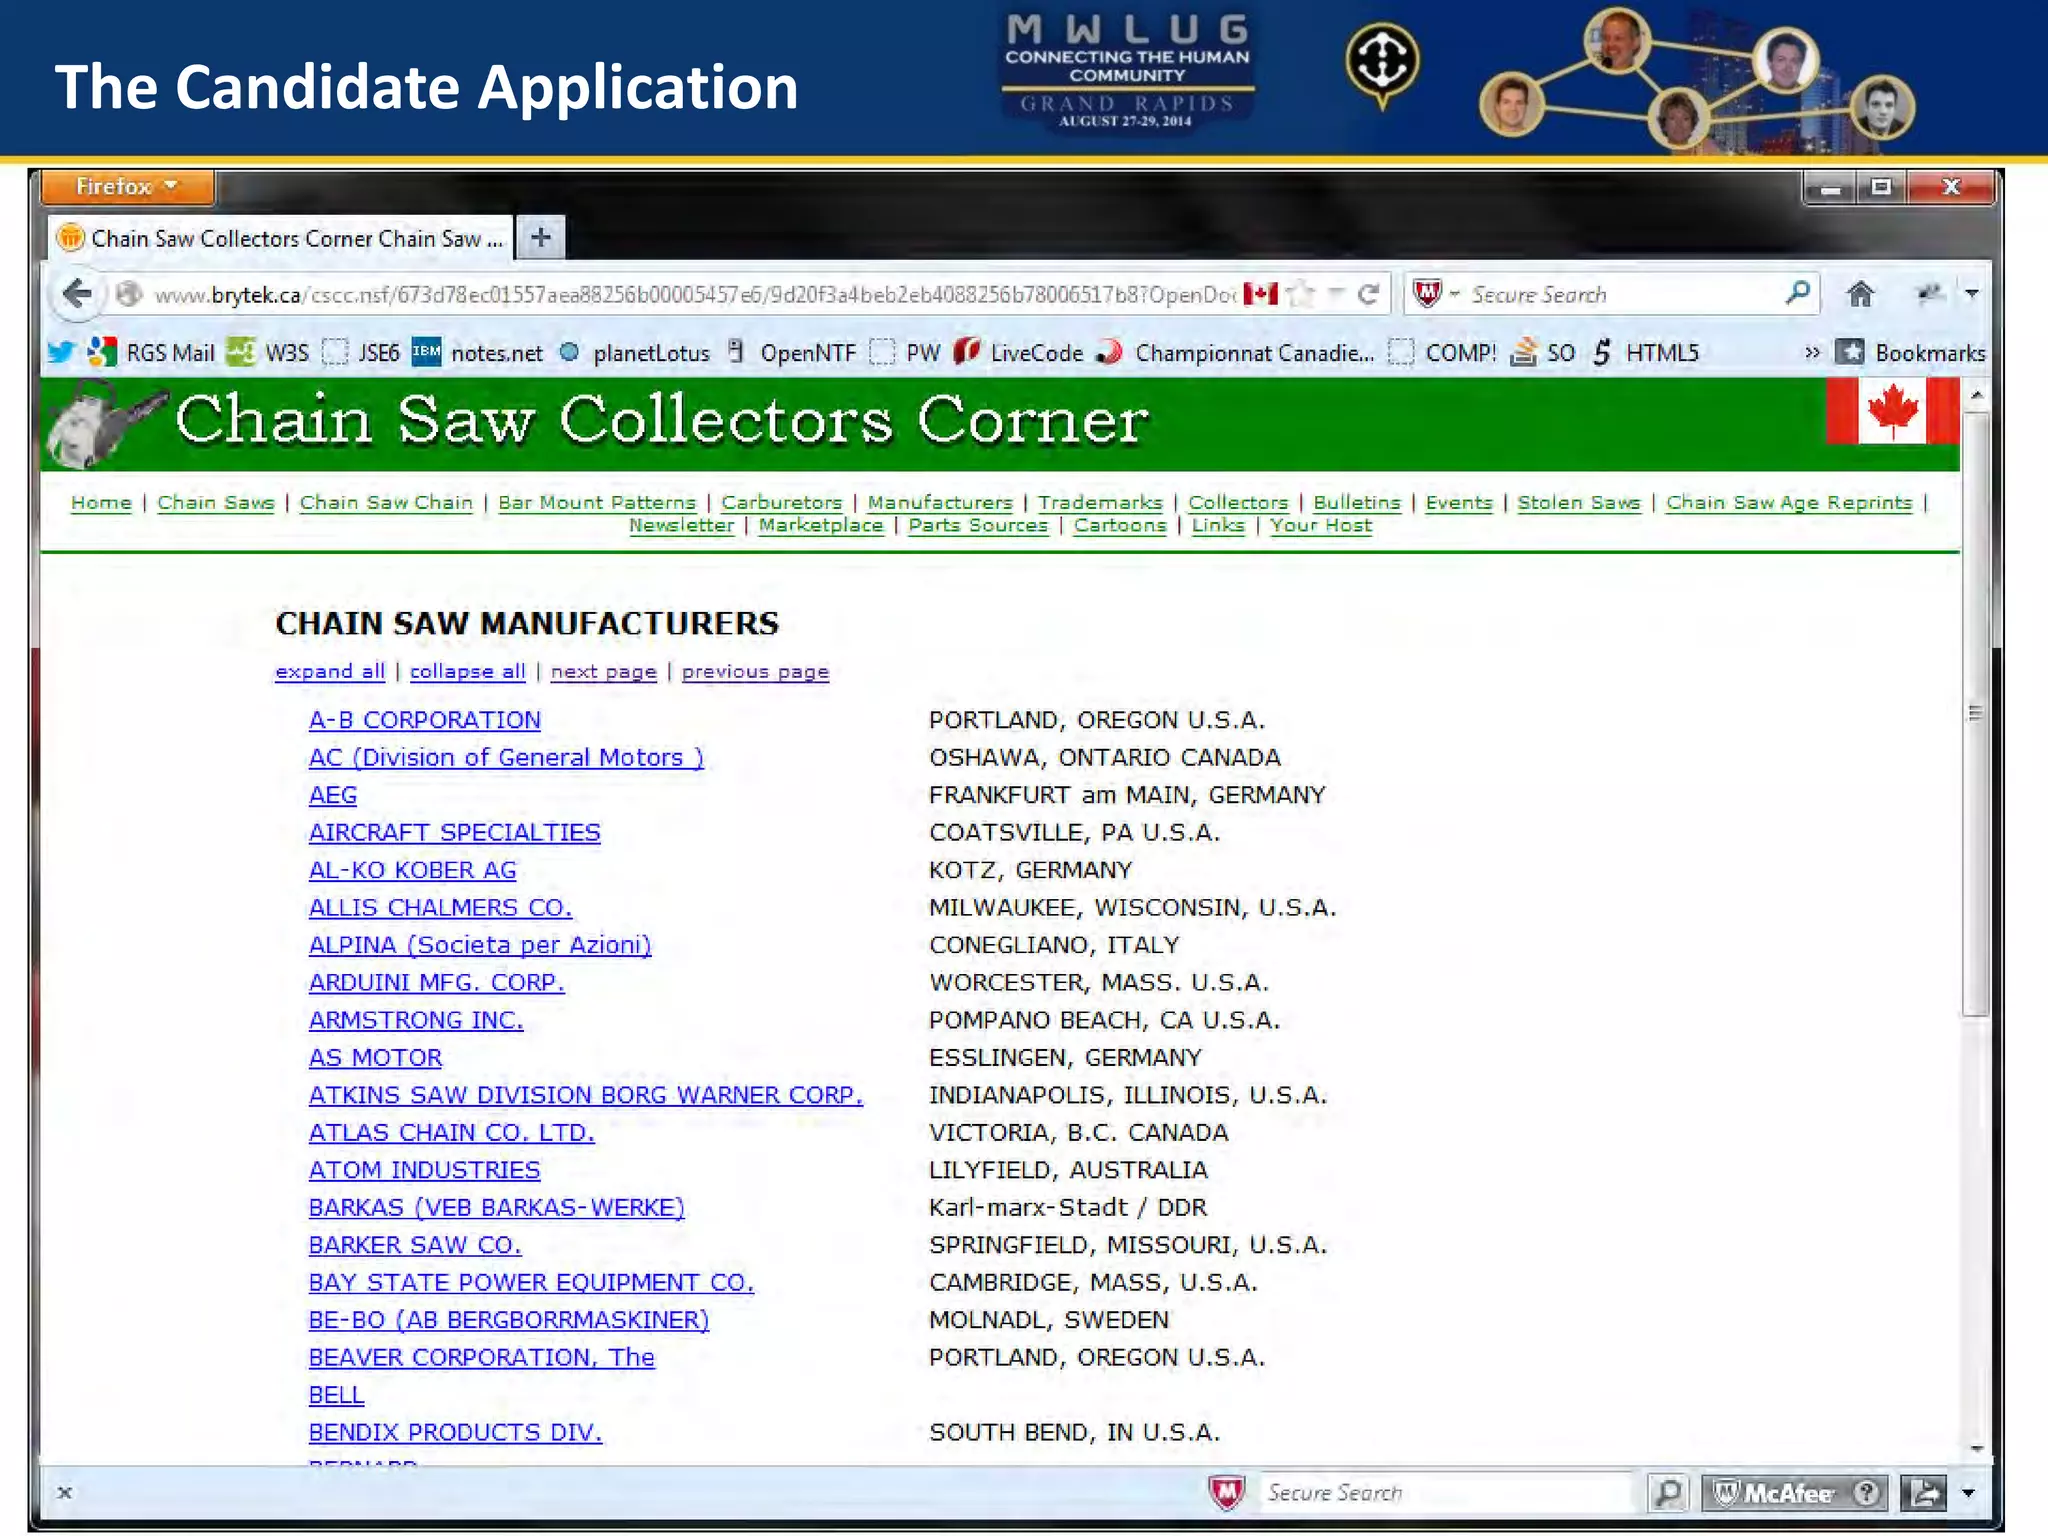The width and height of the screenshot is (2048, 1536).
Task: Click the expand all link
Action: 330,672
